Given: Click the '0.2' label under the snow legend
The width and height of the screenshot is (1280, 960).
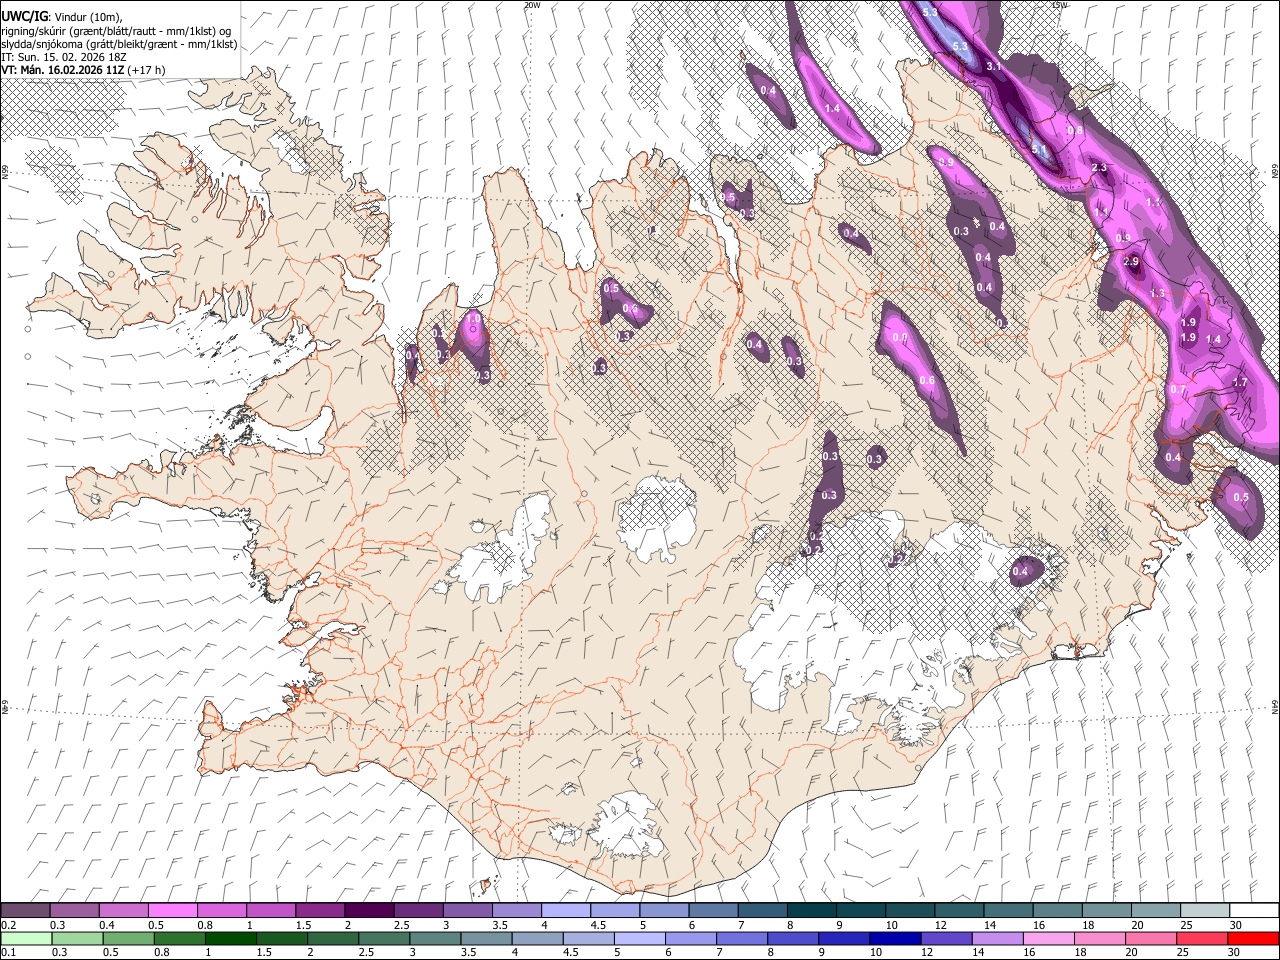Looking at the screenshot, I should (x=8, y=925).
